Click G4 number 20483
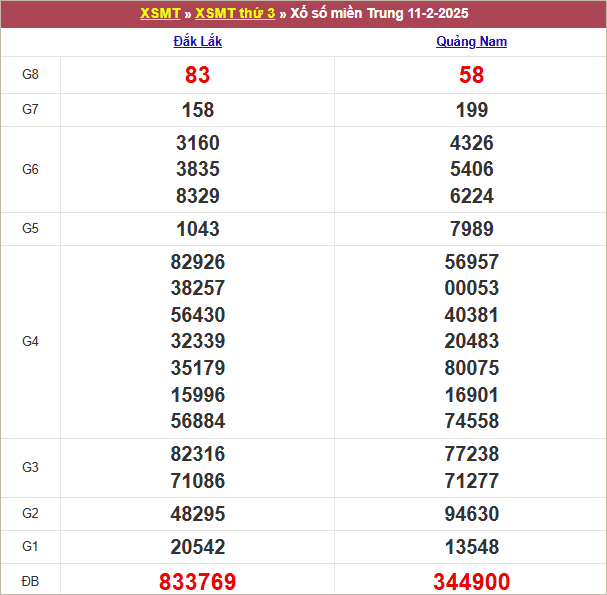This screenshot has width=607, height=595. pyautogui.click(x=472, y=341)
